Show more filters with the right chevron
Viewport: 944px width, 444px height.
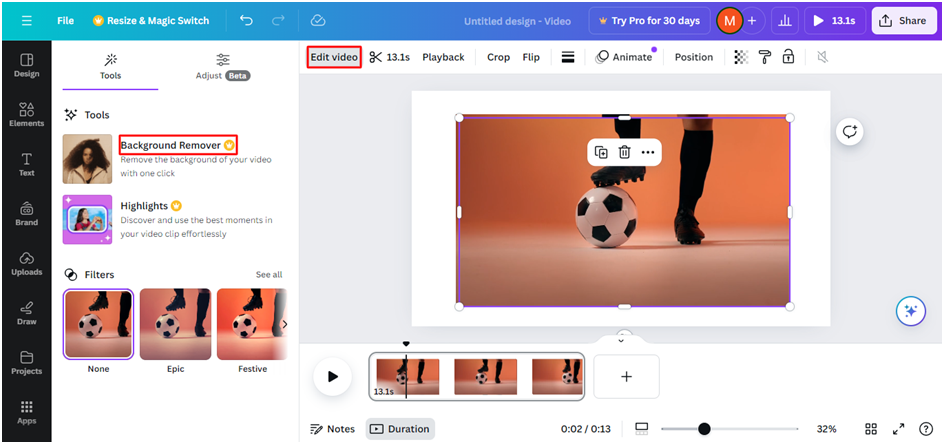pyautogui.click(x=284, y=324)
